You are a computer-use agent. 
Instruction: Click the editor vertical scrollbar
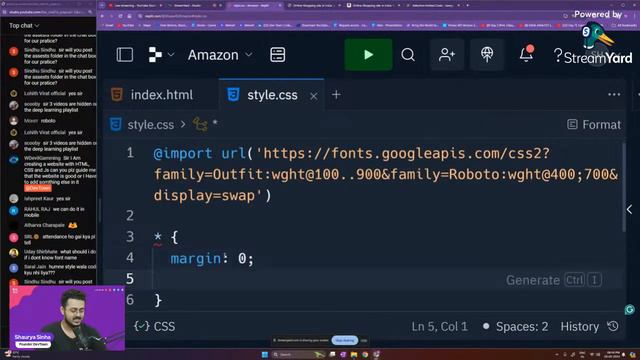coord(623,187)
